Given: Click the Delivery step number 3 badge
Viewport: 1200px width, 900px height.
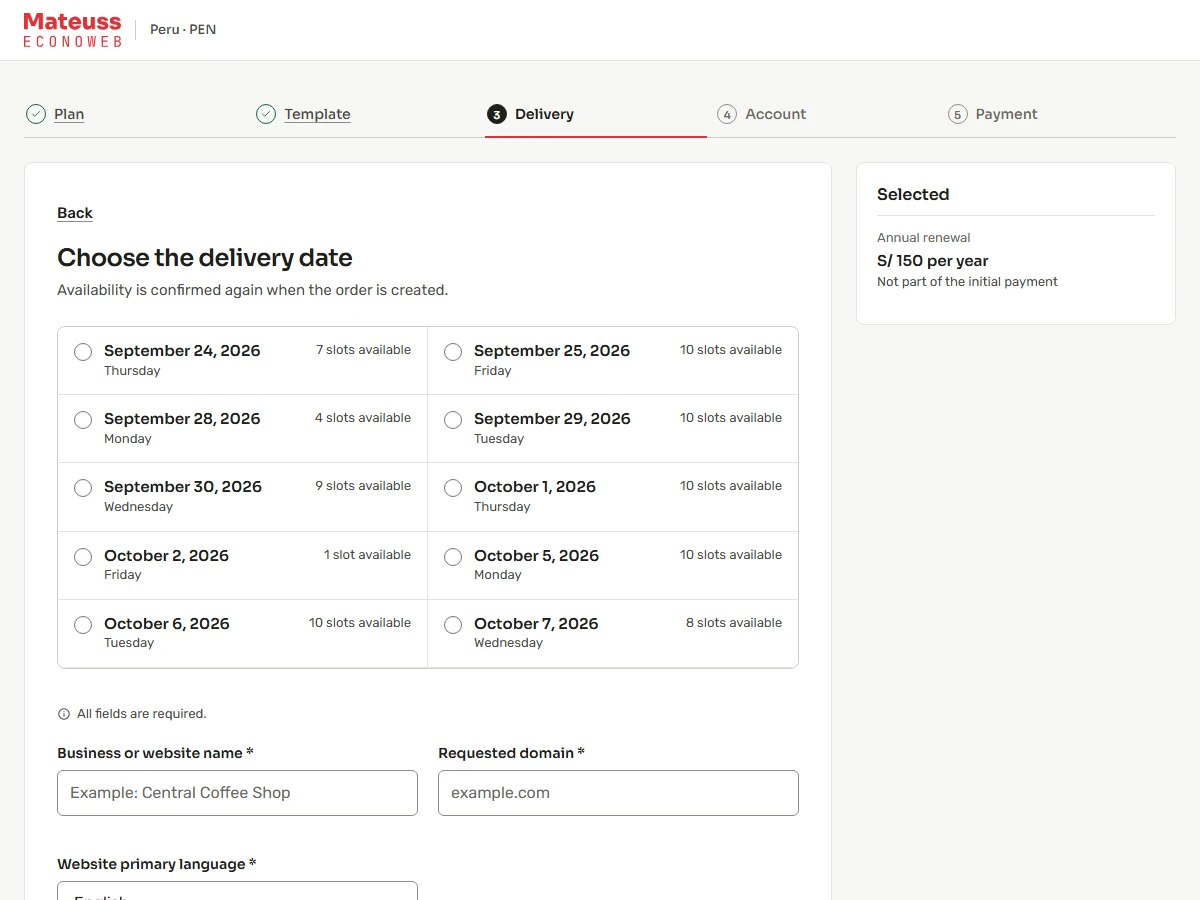Looking at the screenshot, I should point(497,114).
